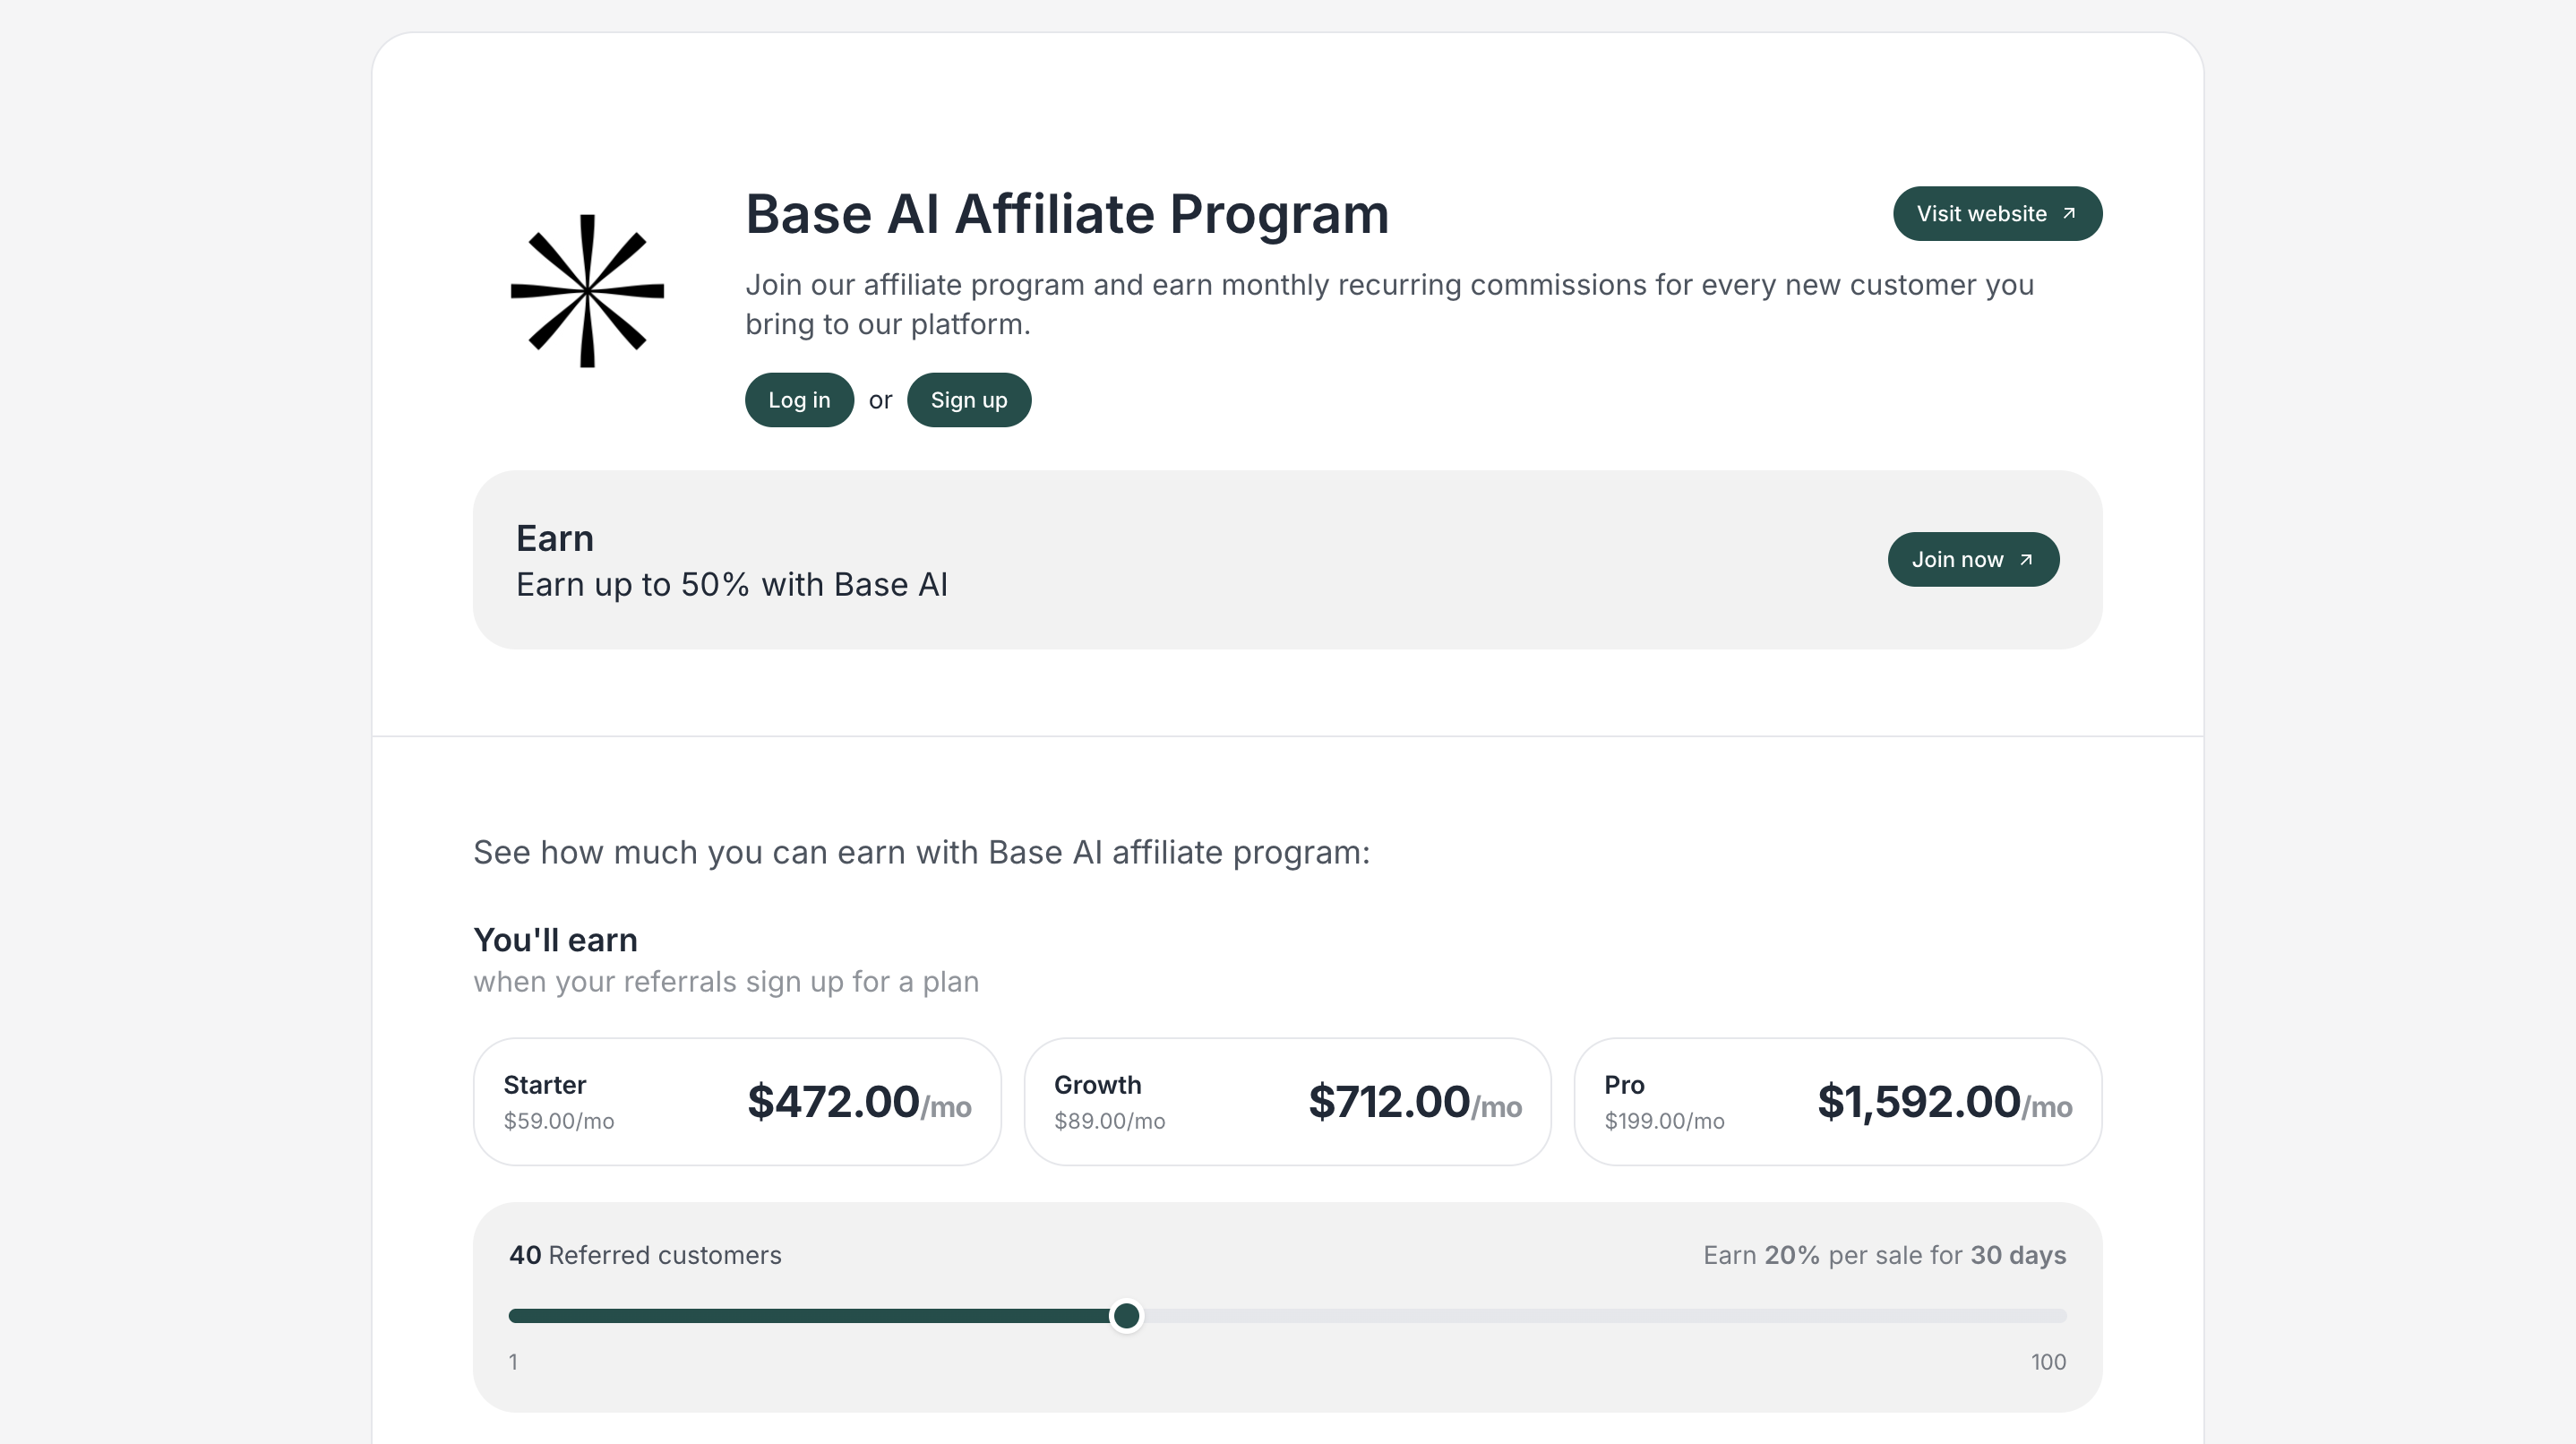Viewport: 2576px width, 1444px height.
Task: Click the You'll earn heading
Action: (555, 940)
